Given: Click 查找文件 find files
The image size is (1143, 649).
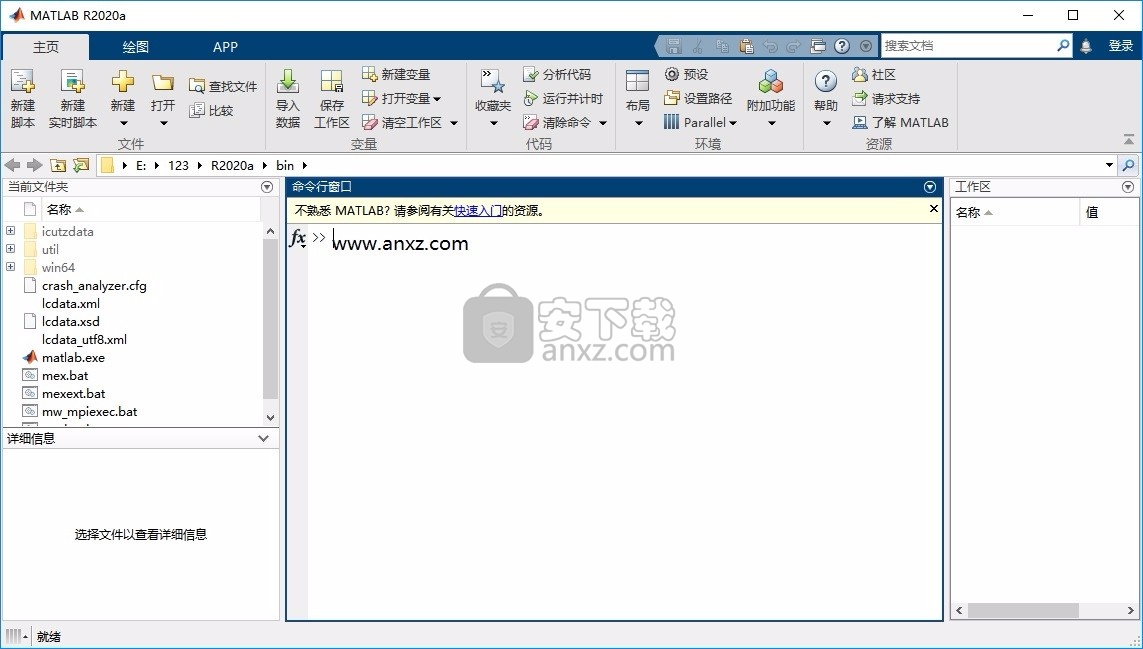Looking at the screenshot, I should pyautogui.click(x=223, y=86).
